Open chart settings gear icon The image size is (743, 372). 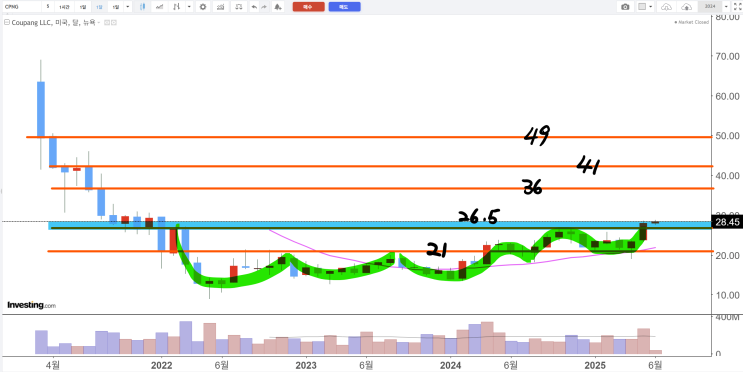click(x=203, y=7)
